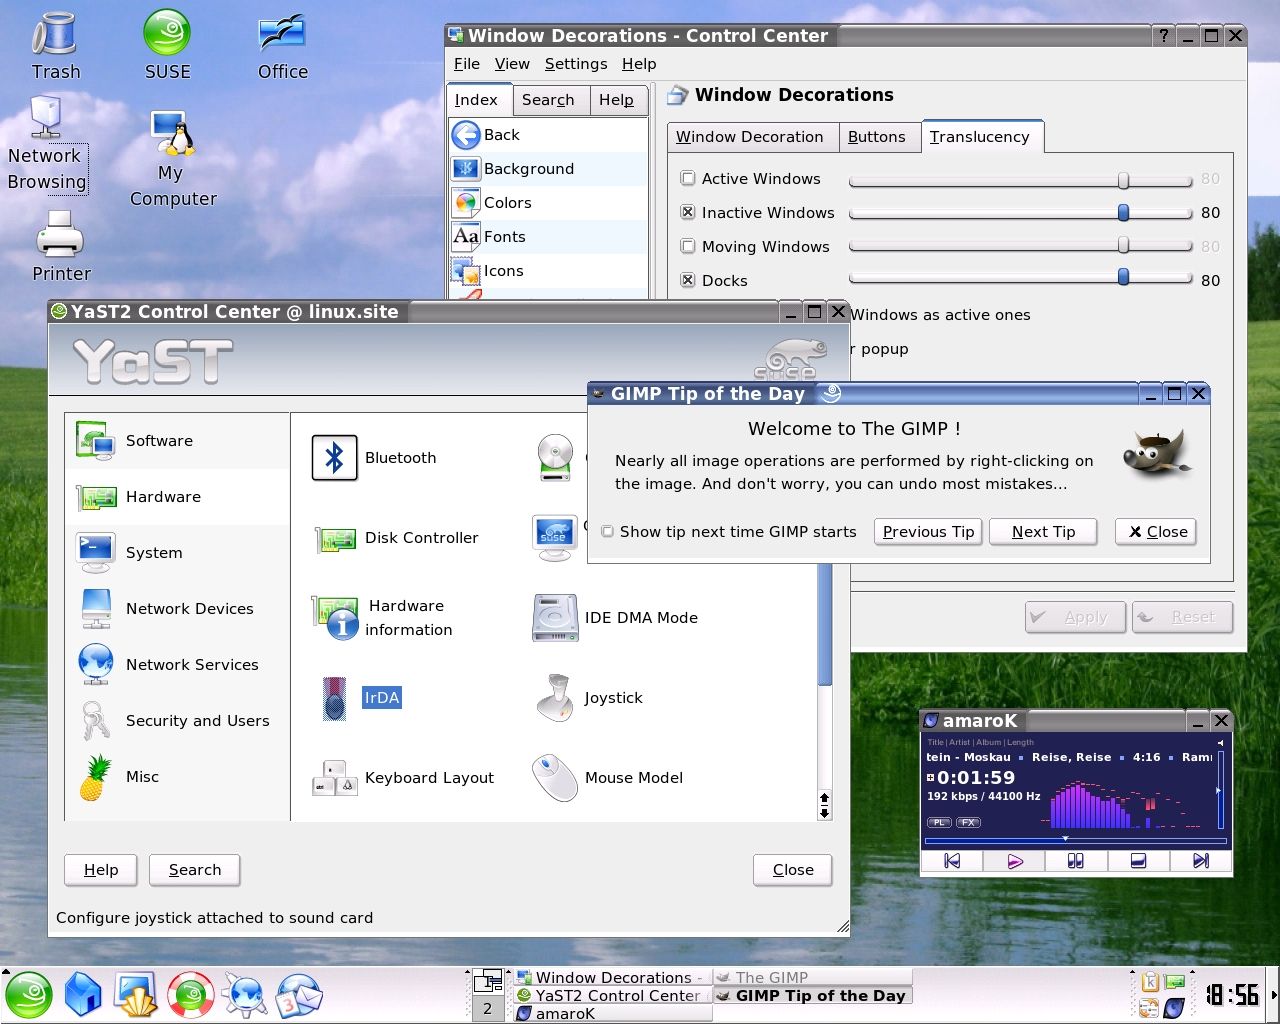Open Icons settings in Control Center index
The image size is (1280, 1024).
tap(548, 271)
